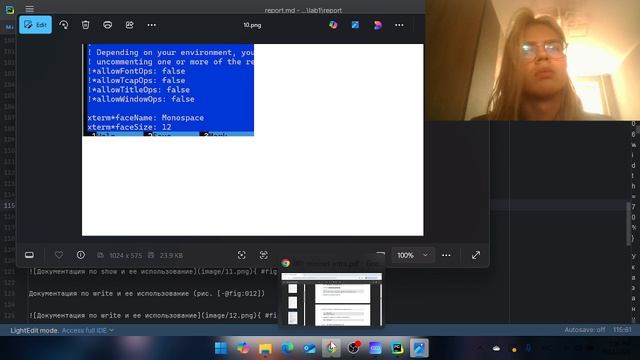The image size is (640, 360).
Task: Click the 115:61 cursor position indicator
Action: [622, 330]
